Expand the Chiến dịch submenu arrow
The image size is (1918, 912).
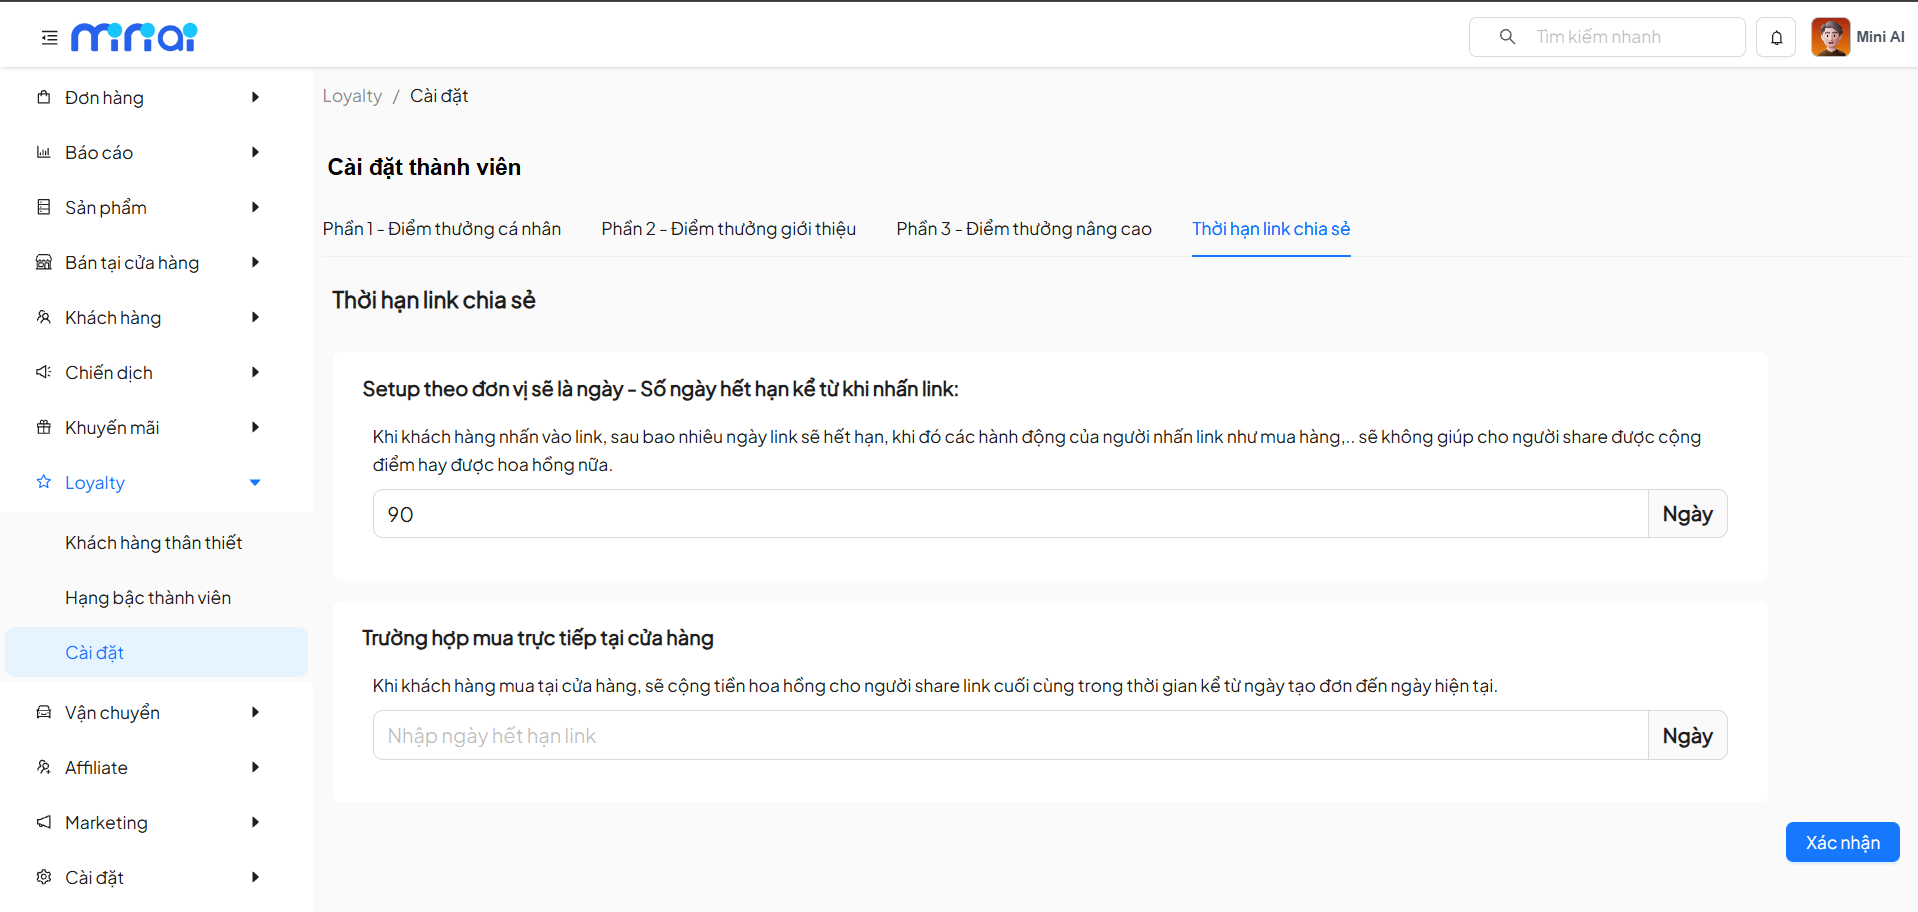[x=255, y=372]
